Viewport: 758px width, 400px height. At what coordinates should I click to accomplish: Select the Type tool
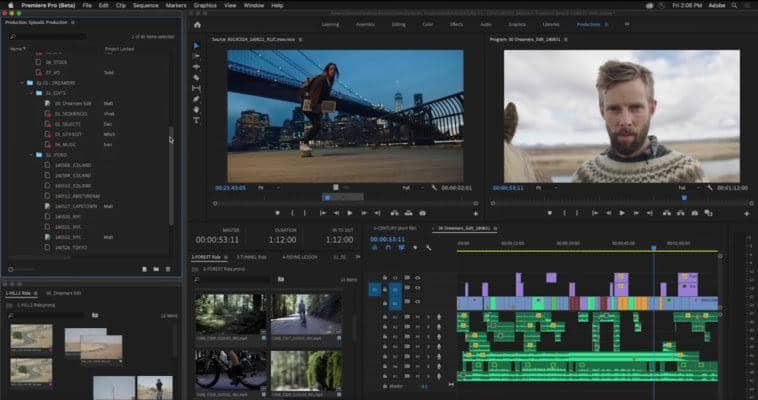point(196,120)
